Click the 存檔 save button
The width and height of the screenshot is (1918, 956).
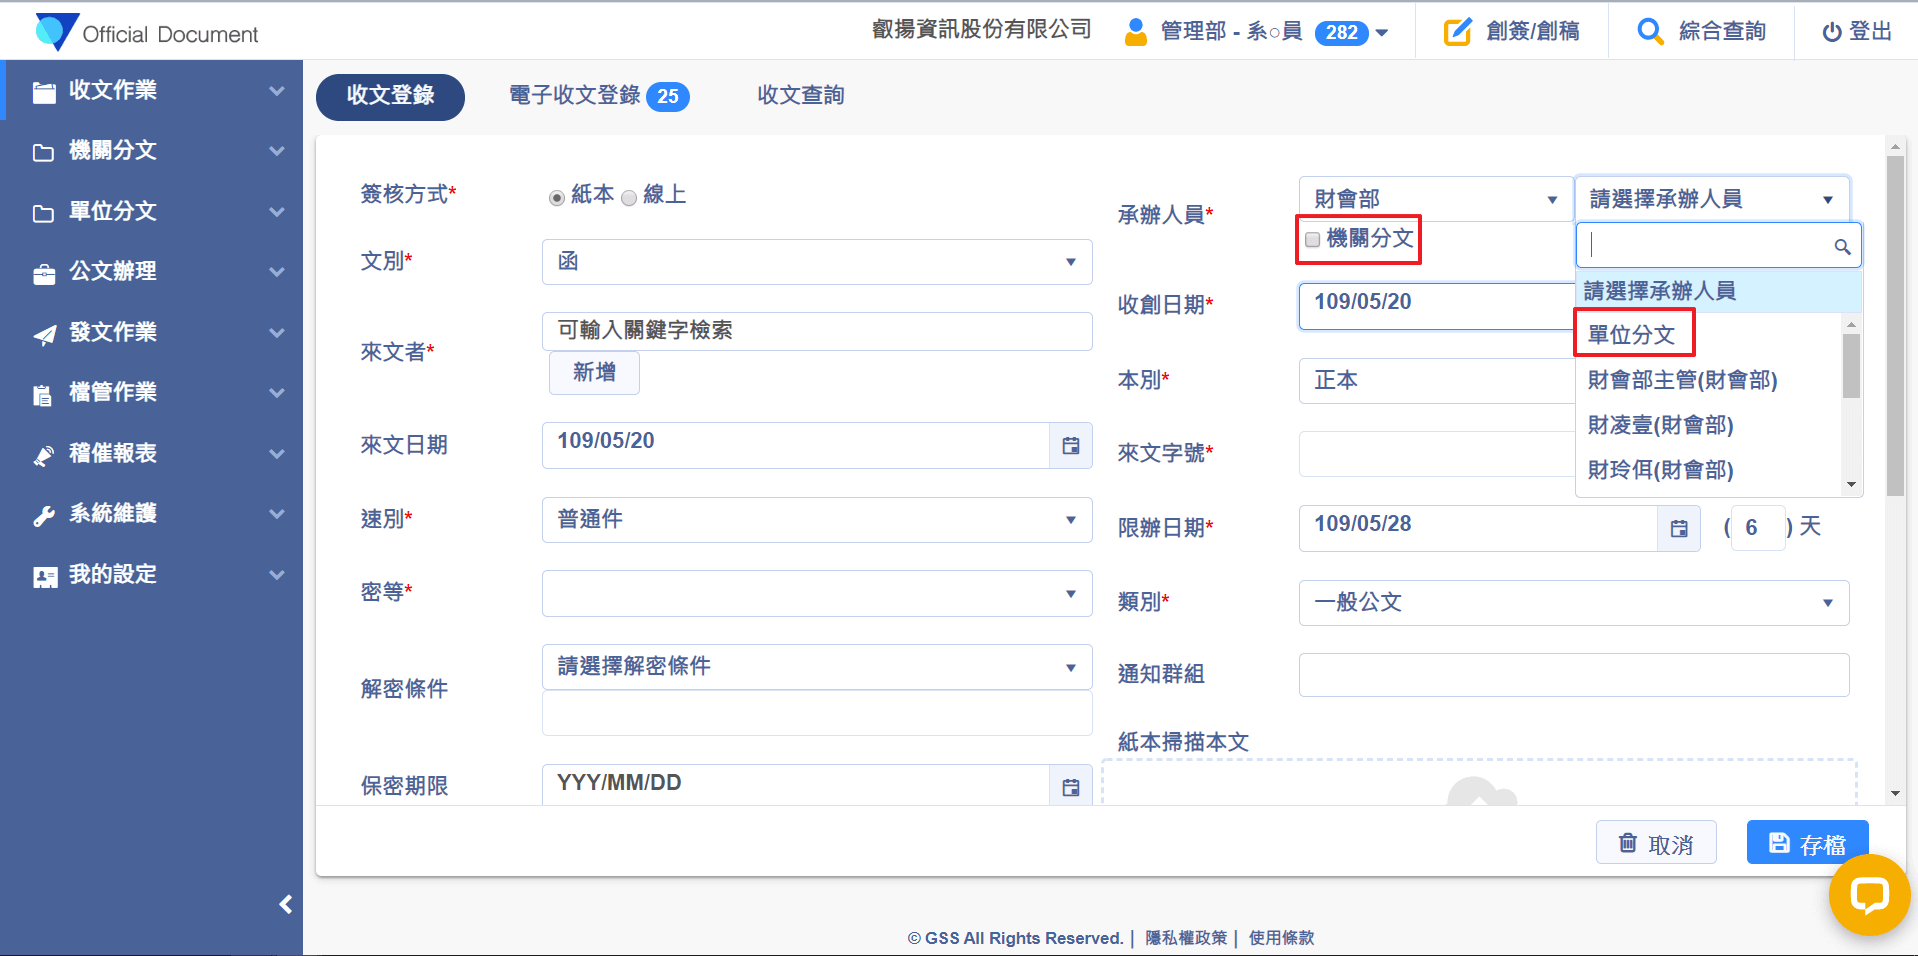click(1806, 844)
